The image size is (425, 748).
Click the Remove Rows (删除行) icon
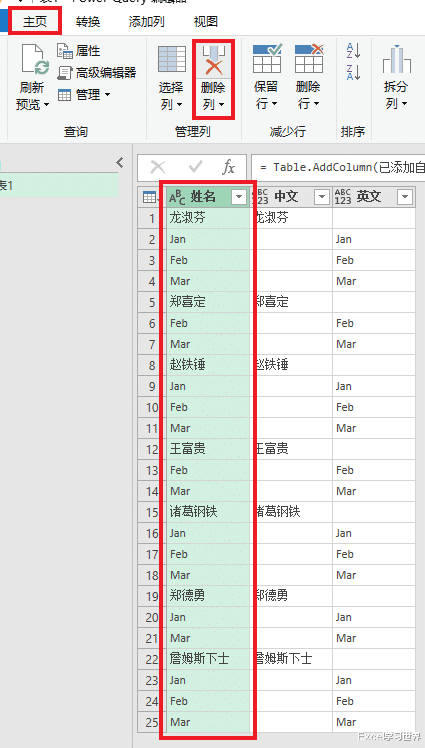tap(308, 59)
